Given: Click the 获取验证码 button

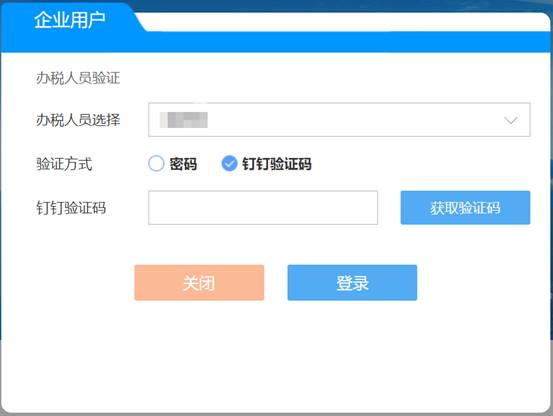Looking at the screenshot, I should click(x=465, y=208).
